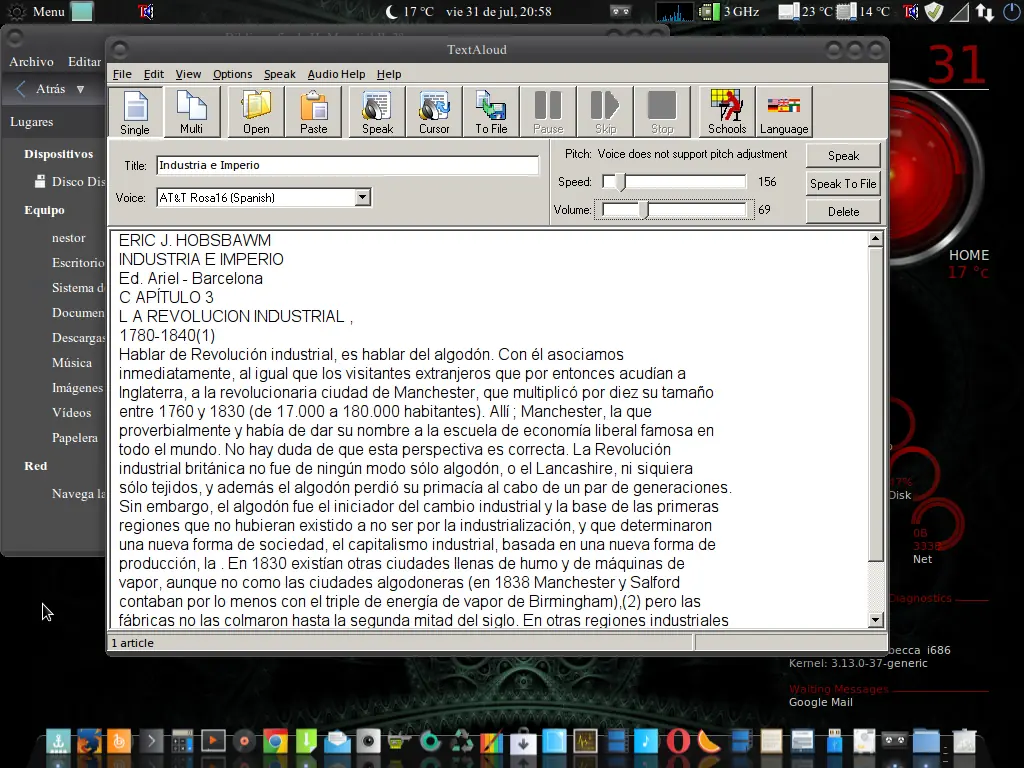Image resolution: width=1024 pixels, height=768 pixels.
Task: Click in the Title input field
Action: pos(347,165)
